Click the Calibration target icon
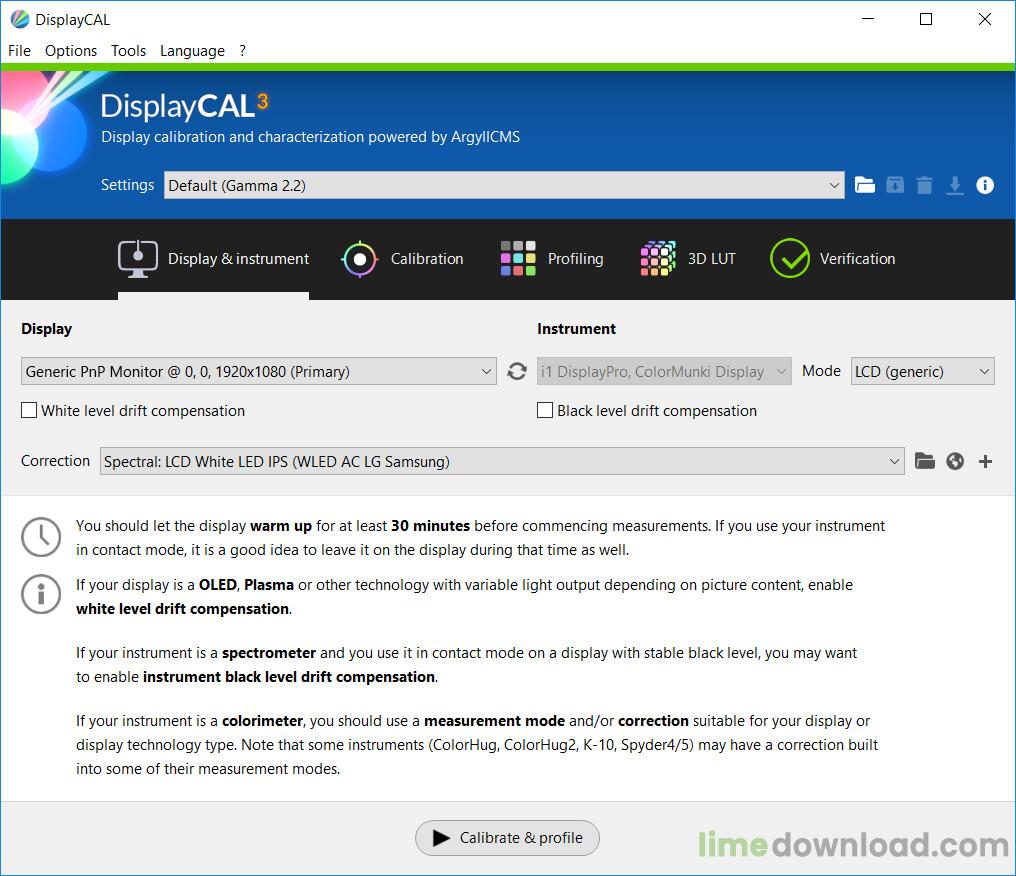 coord(359,259)
